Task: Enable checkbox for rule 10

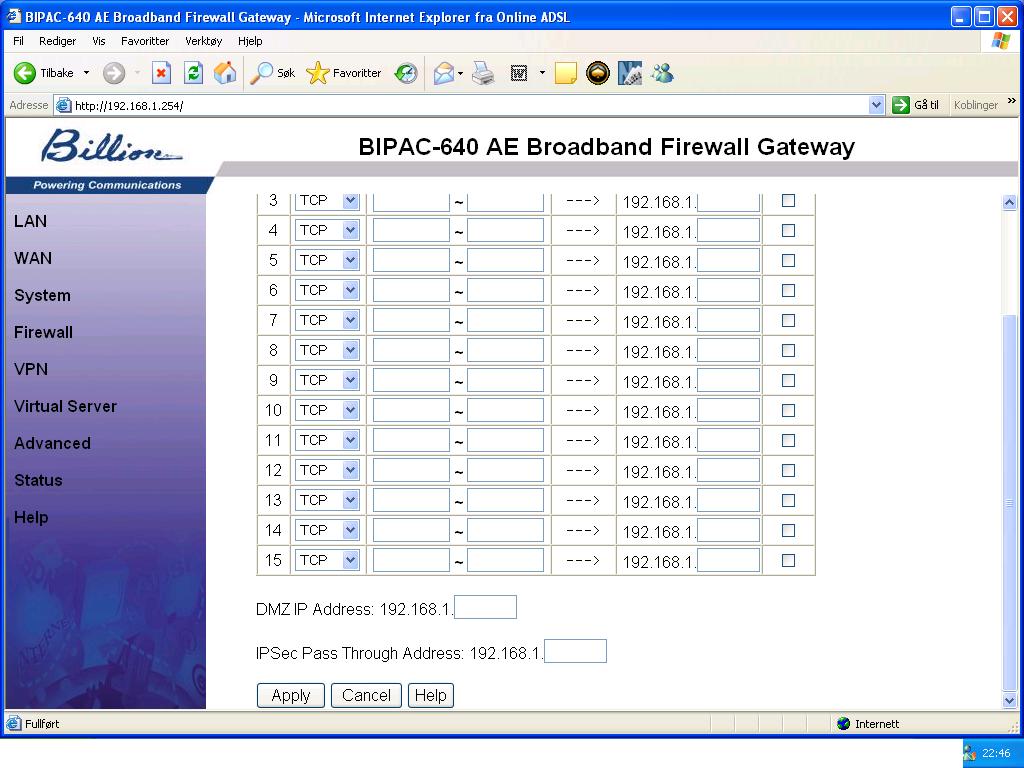Action: [x=788, y=411]
